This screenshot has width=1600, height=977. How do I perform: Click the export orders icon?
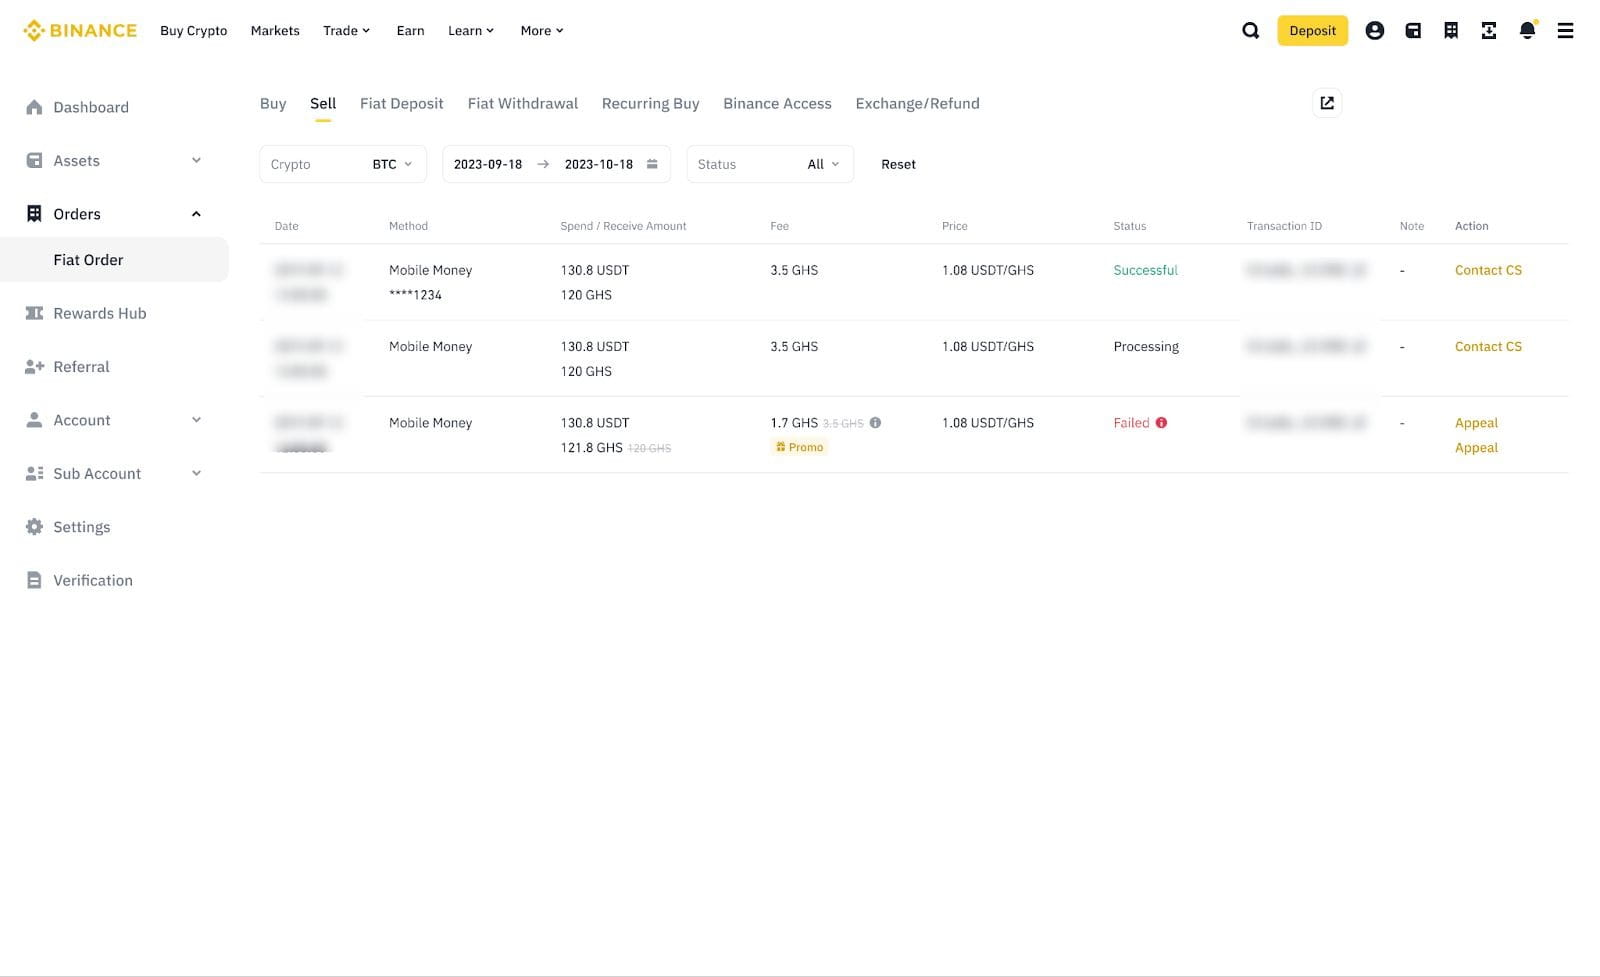1327,103
